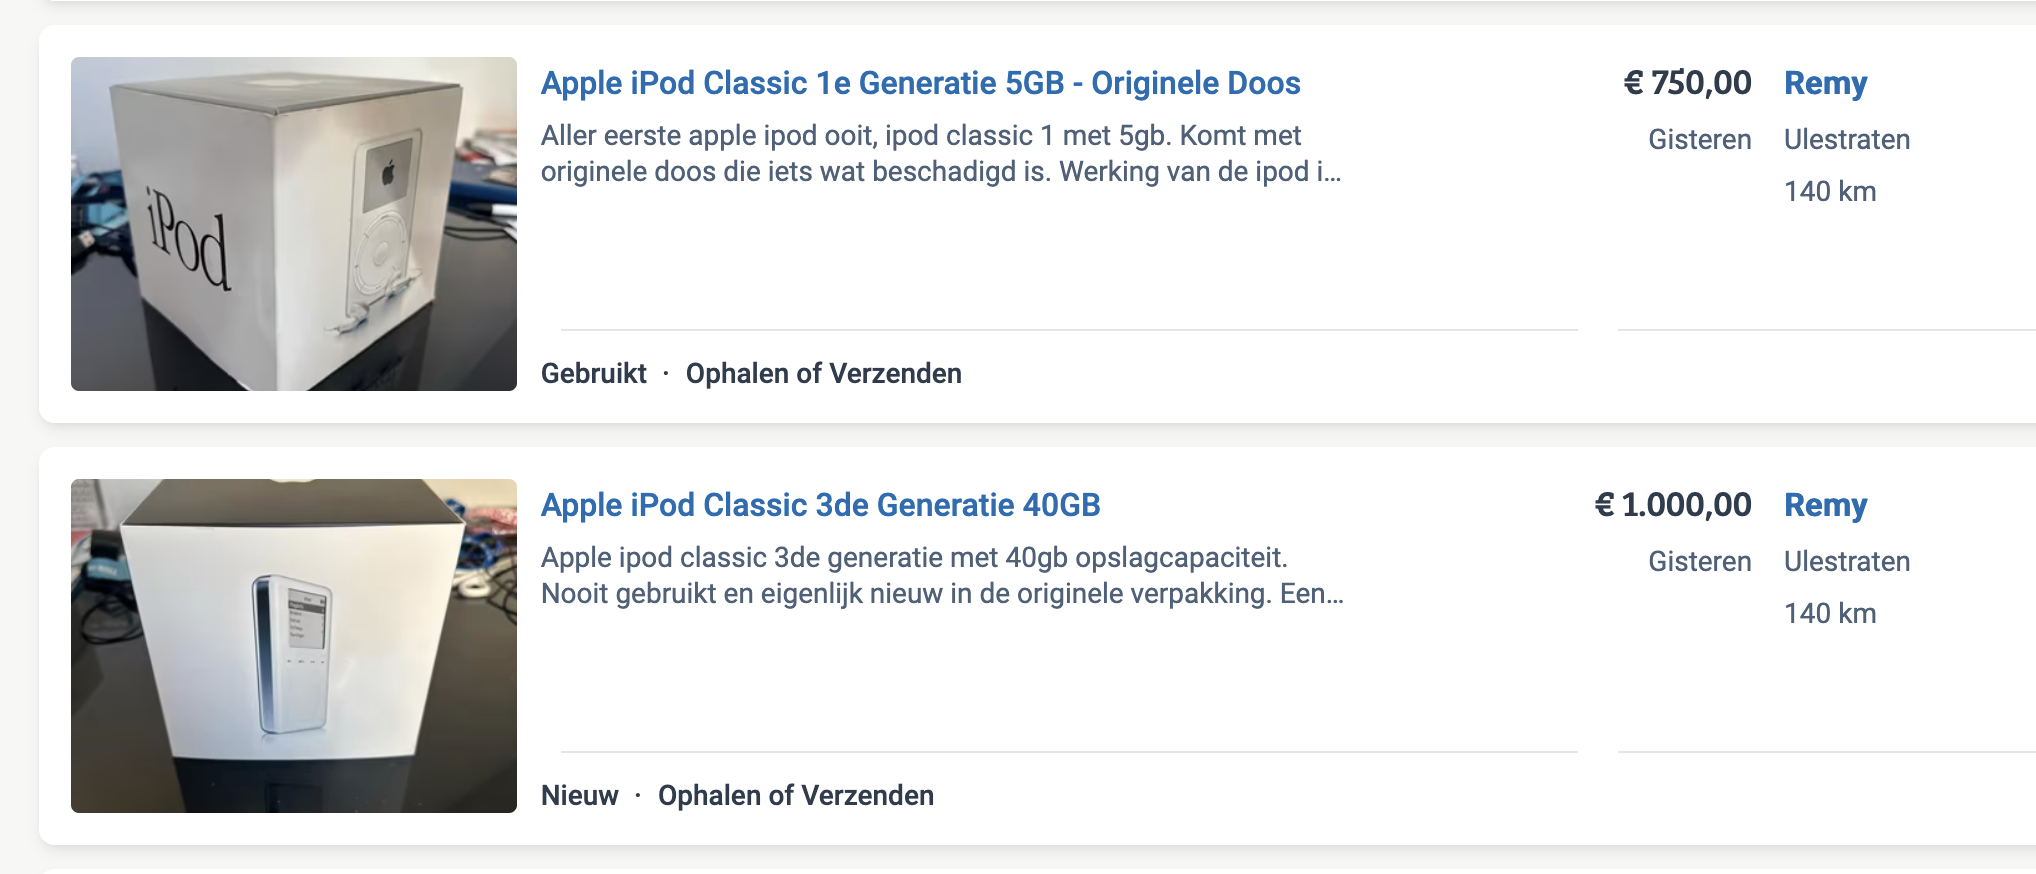Click the Nieuw condition label
Viewport: 2036px width, 874px height.
pyautogui.click(x=580, y=796)
